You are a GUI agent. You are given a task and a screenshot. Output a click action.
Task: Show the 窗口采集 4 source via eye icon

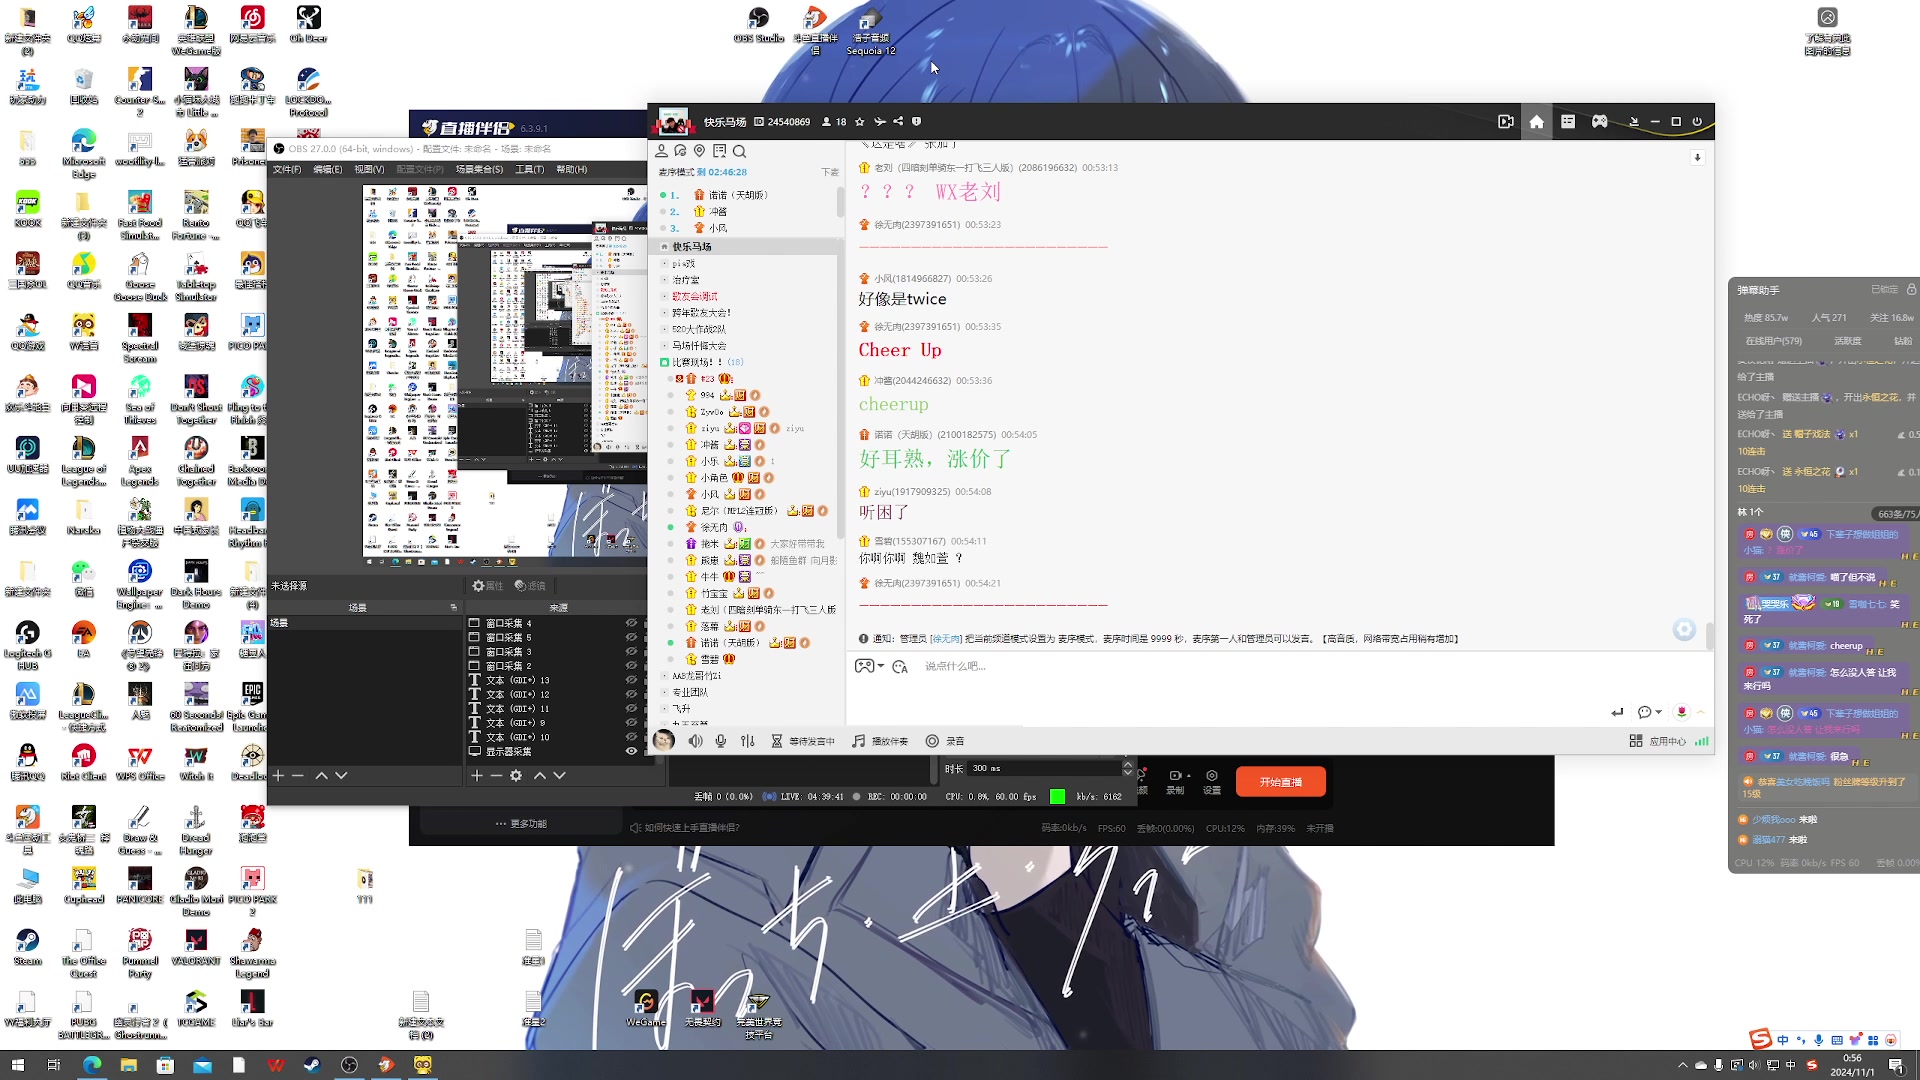pyautogui.click(x=631, y=623)
